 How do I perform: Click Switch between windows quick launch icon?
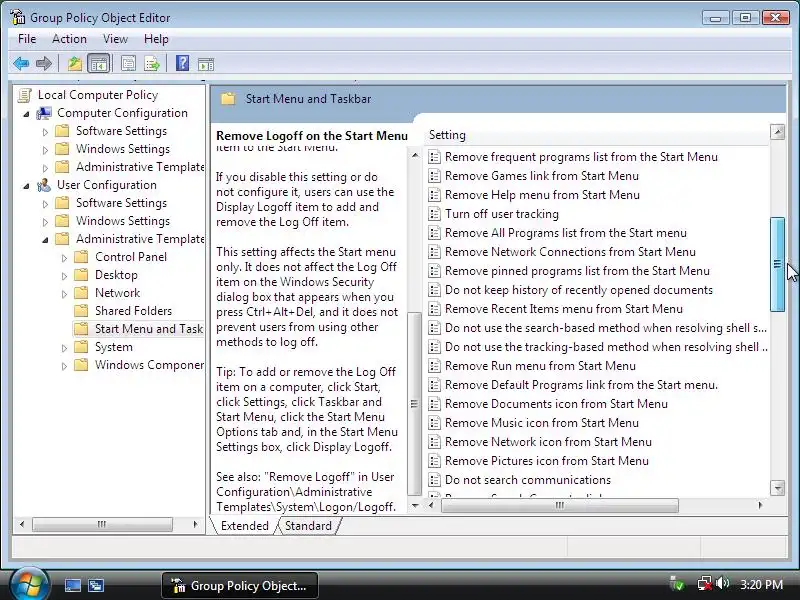coord(96,585)
